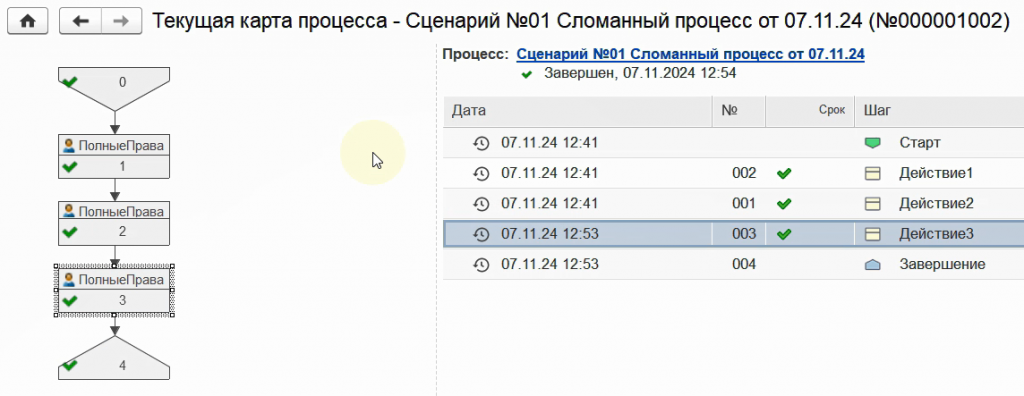
Task: Navigate forward with the right arrow
Action: point(121,21)
